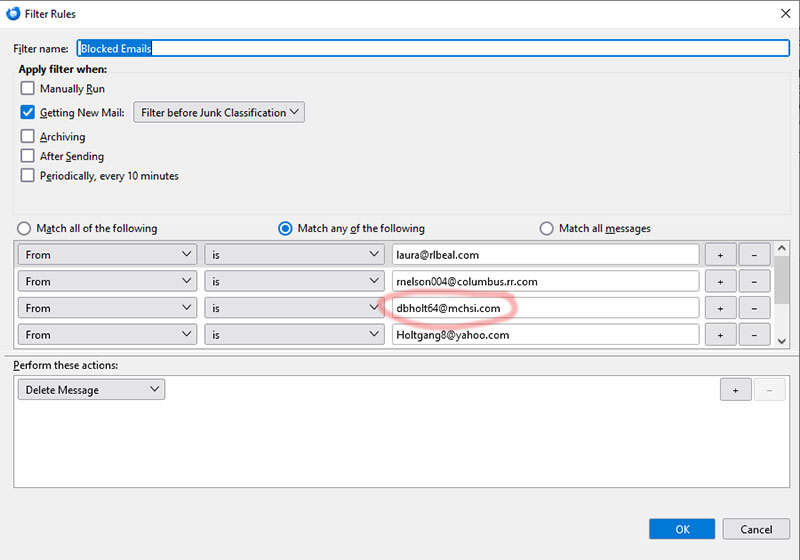Enable the Archiving checkbox
The height and width of the screenshot is (560, 800).
(x=28, y=136)
